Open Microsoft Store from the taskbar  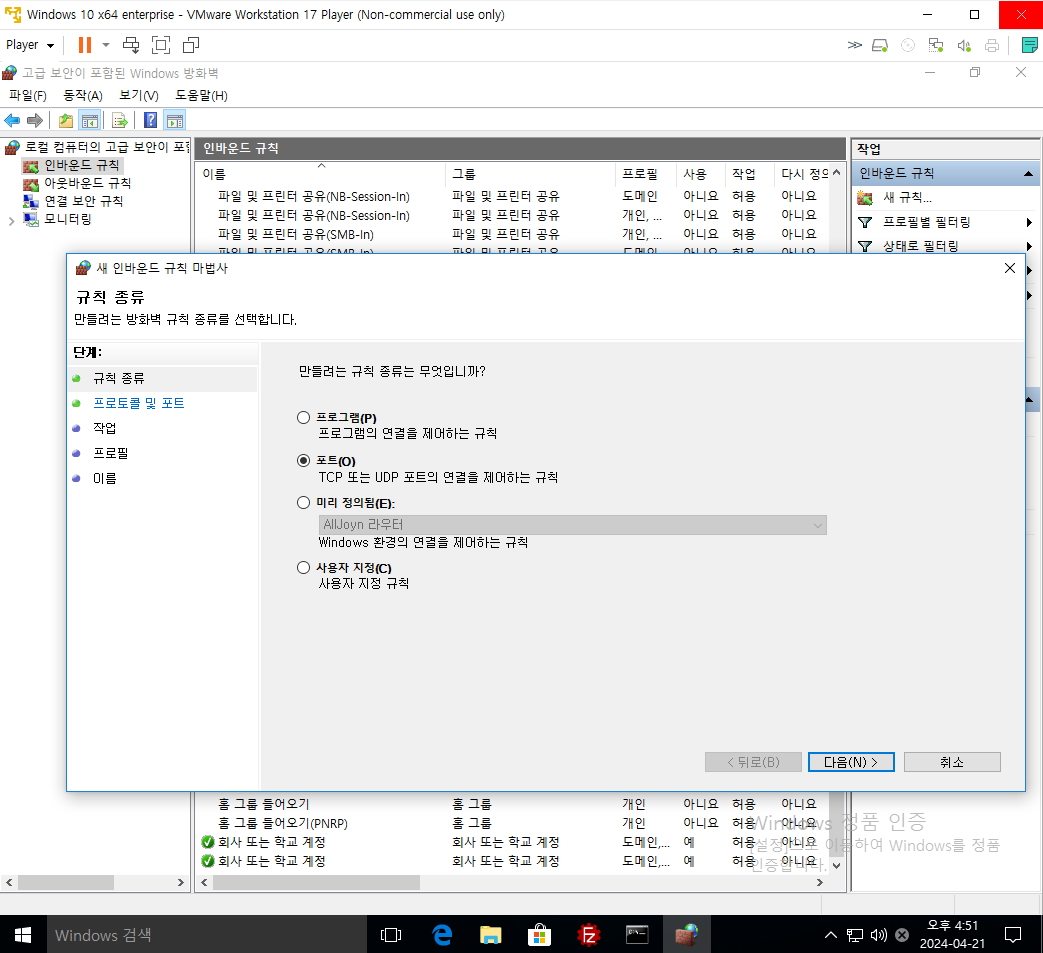(539, 934)
